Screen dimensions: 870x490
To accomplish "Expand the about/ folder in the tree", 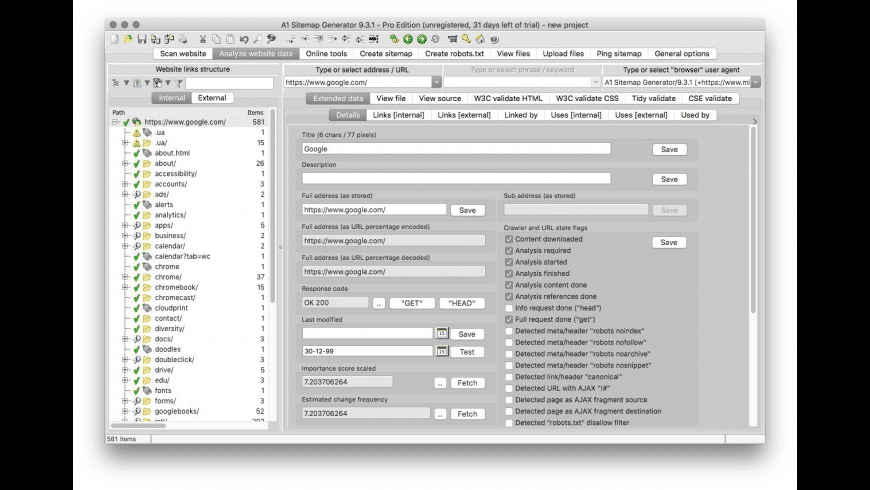I will pos(125,164).
